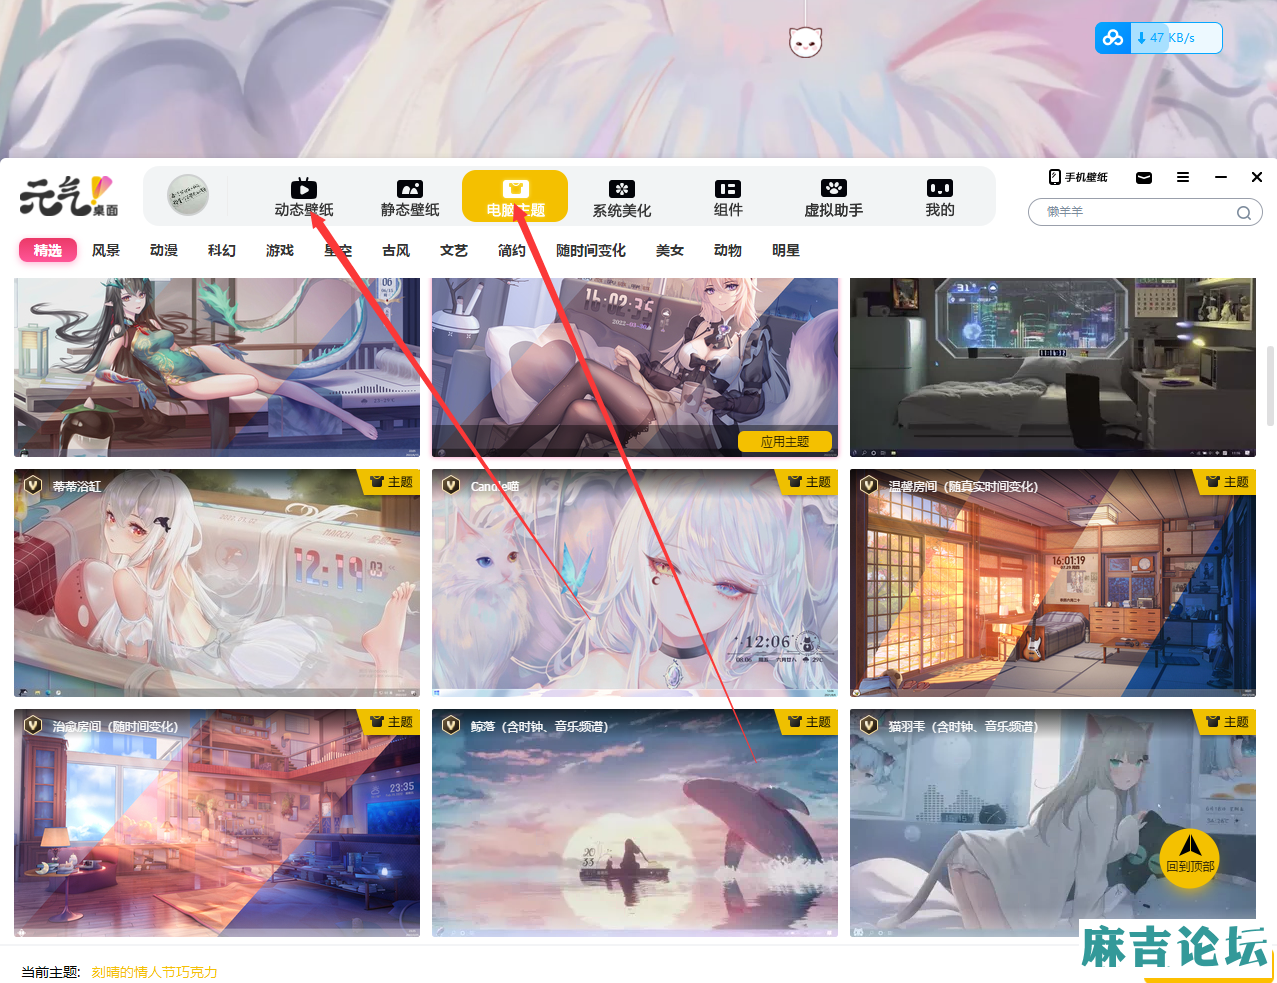Switch to the 静态壁纸 tab
The height and width of the screenshot is (983, 1277).
(x=410, y=197)
